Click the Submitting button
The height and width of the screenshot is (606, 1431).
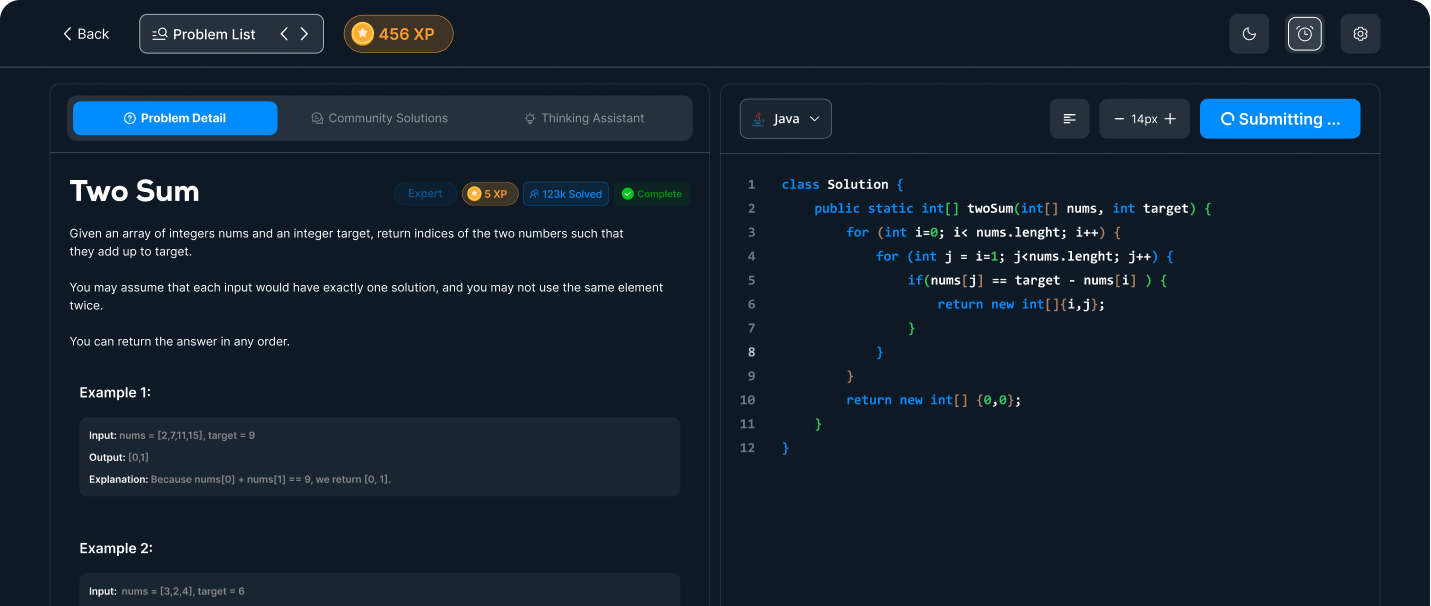1279,119
